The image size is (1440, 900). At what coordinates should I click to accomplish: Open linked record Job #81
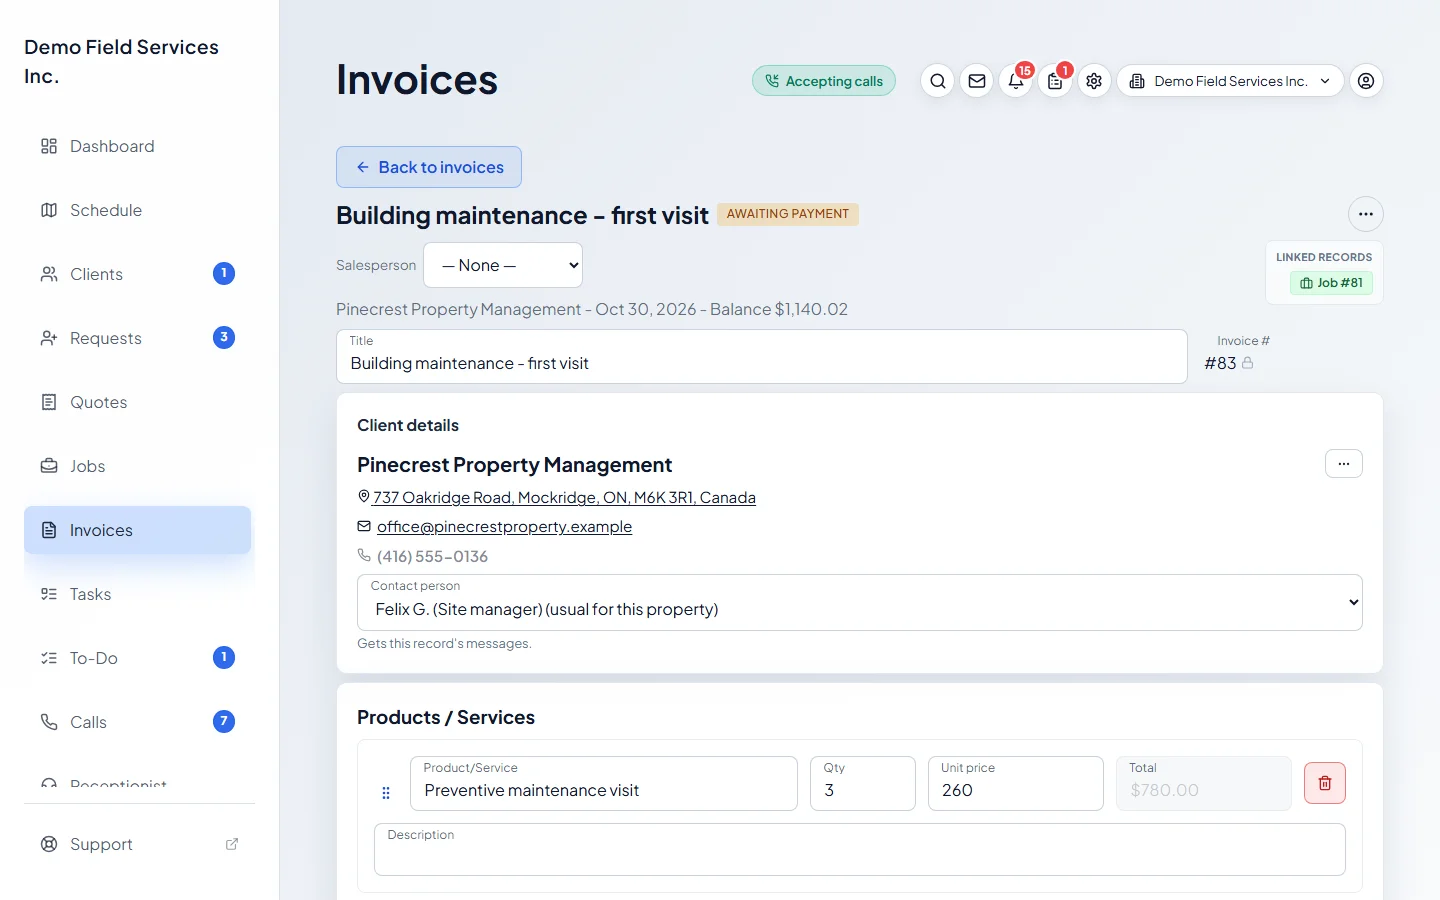1331,283
